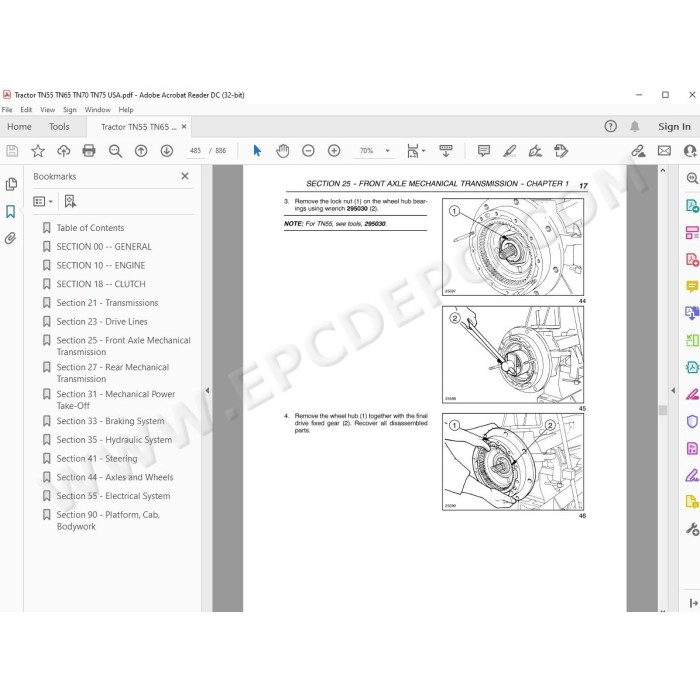Image resolution: width=700 pixels, height=700 pixels.
Task: Open the Help question mark icon
Action: [x=610, y=126]
